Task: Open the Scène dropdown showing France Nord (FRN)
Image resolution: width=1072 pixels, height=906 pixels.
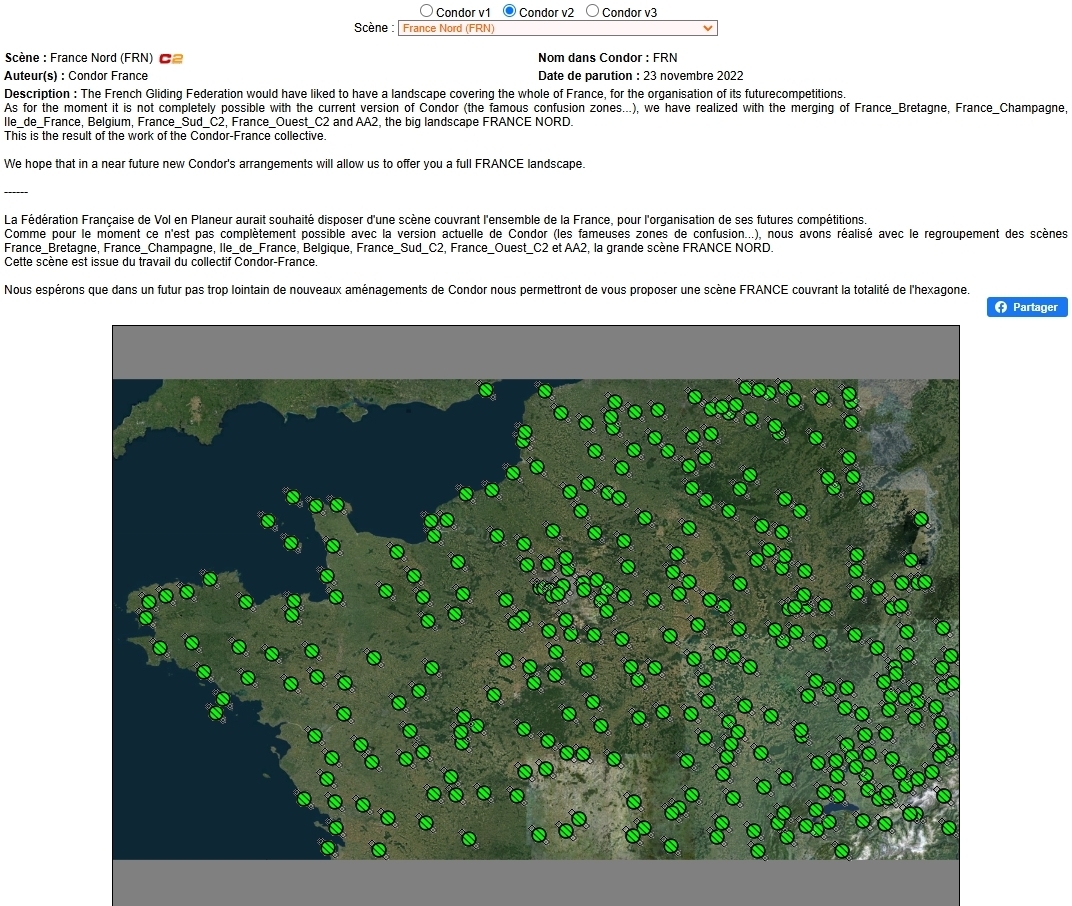Action: (558, 28)
